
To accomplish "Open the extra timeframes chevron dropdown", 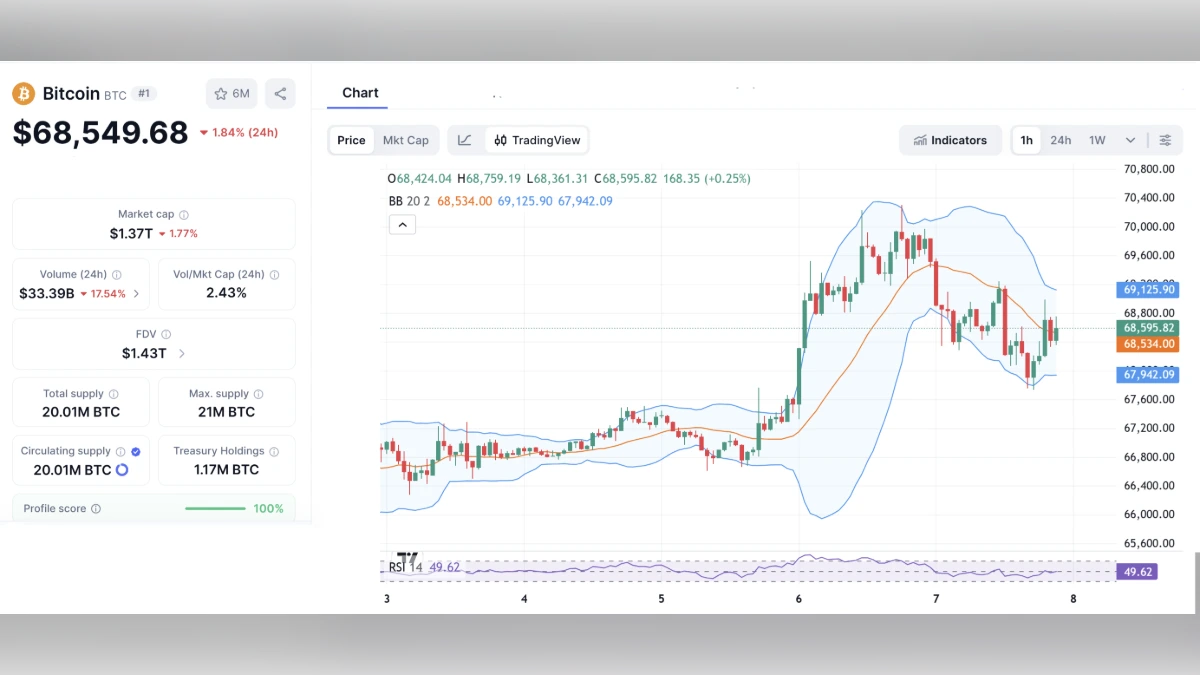I will coord(1131,140).
